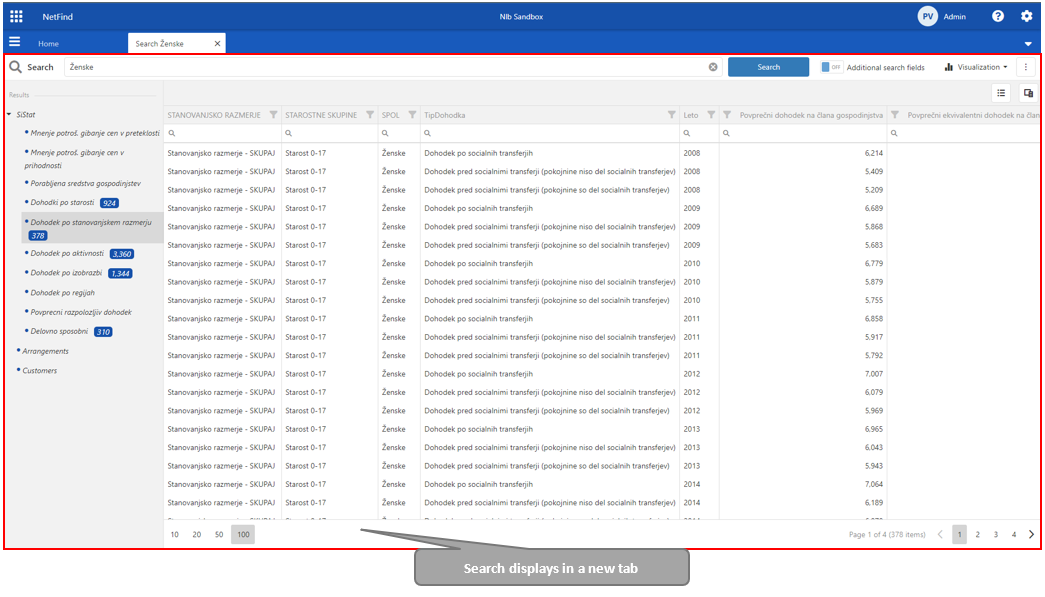Clear the search text with X icon

pos(713,67)
